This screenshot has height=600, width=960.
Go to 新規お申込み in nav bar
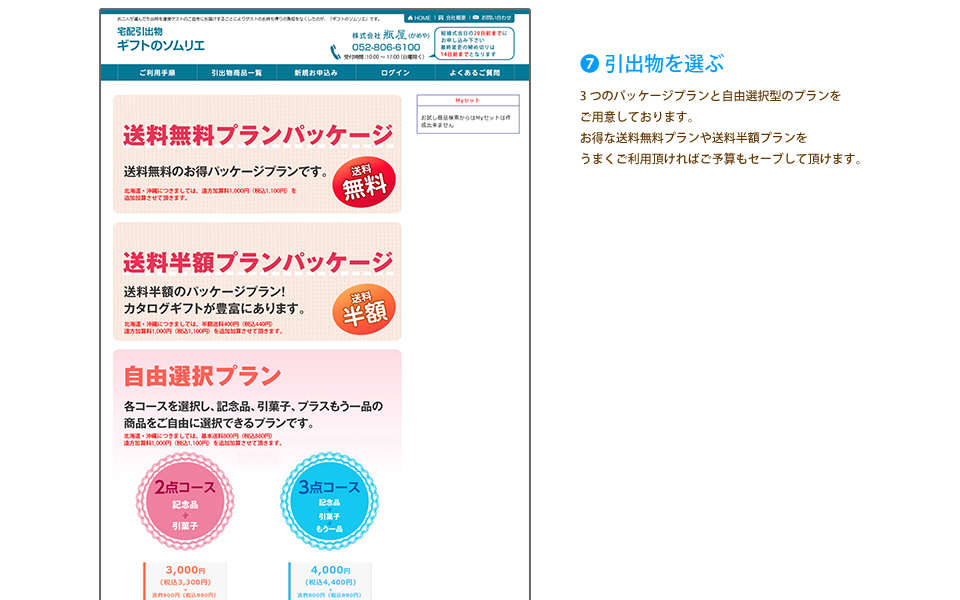[x=316, y=73]
